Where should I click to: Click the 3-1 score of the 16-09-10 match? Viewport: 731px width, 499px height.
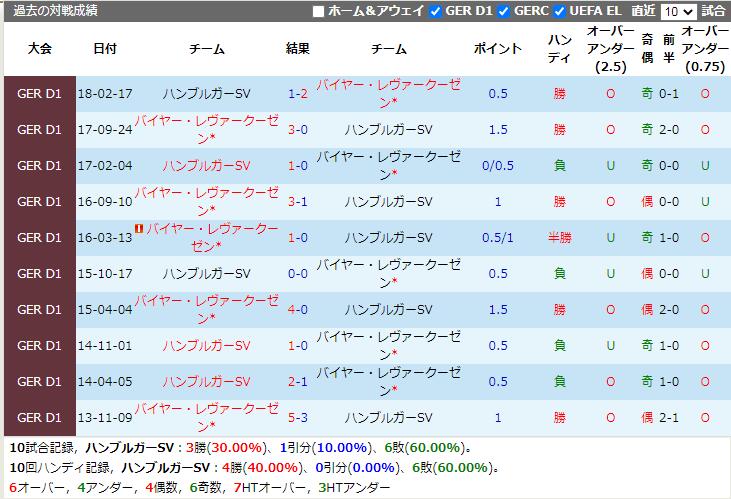tap(297, 202)
